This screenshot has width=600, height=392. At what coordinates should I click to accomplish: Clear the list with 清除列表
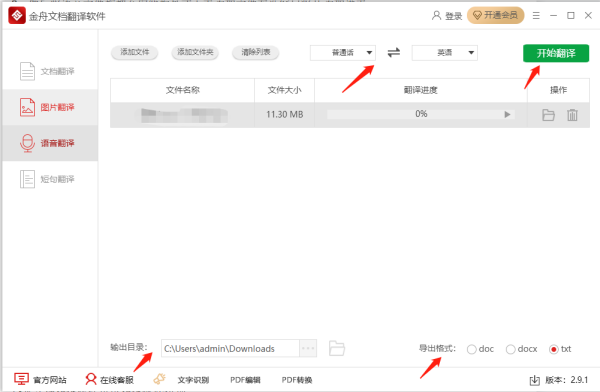[x=255, y=52]
